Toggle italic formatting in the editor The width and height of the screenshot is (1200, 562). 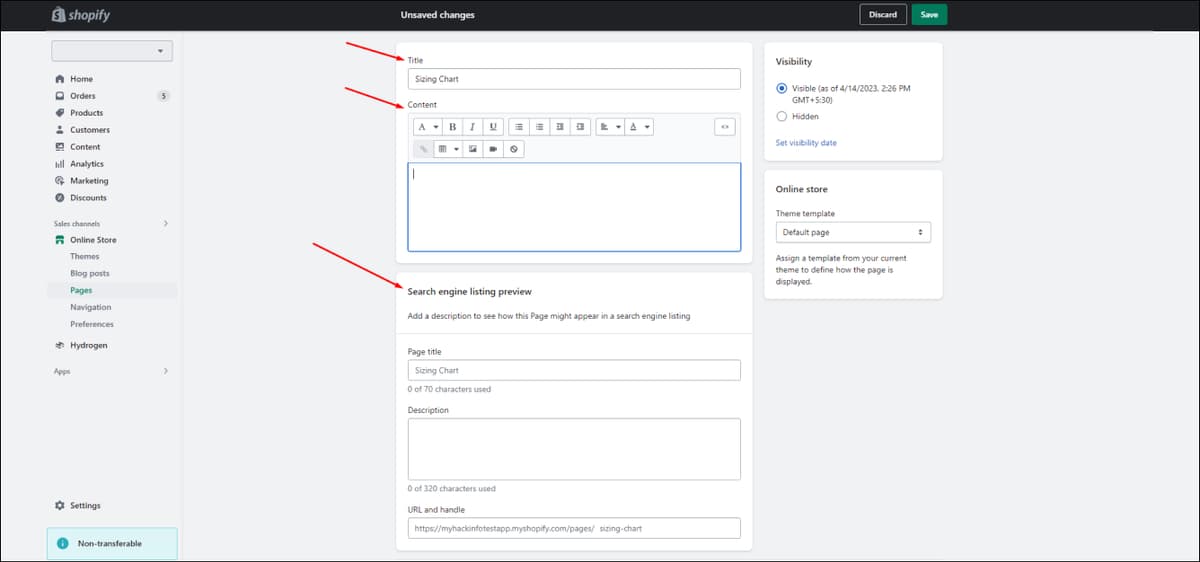pyautogui.click(x=472, y=127)
